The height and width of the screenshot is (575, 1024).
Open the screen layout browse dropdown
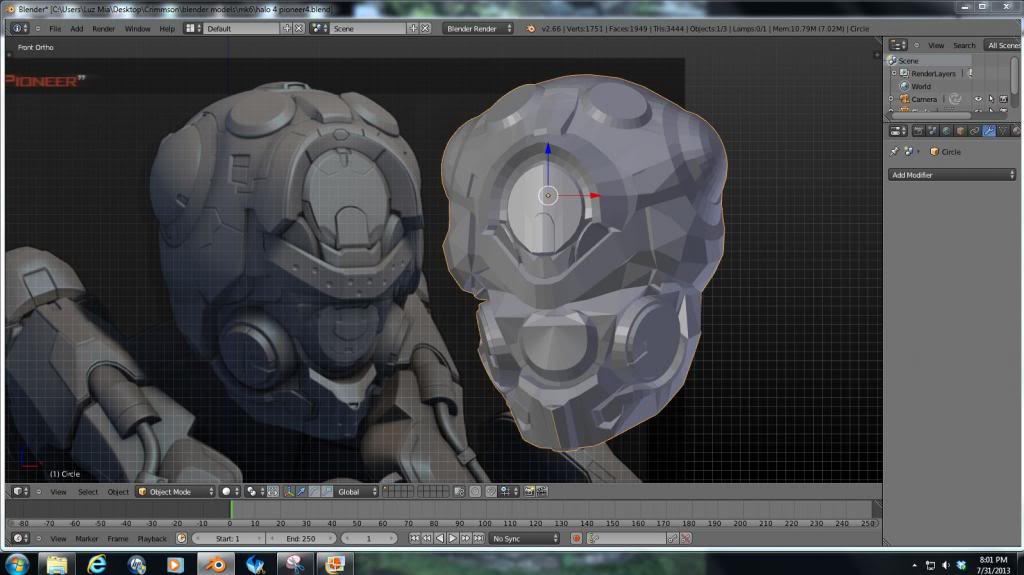[192, 28]
